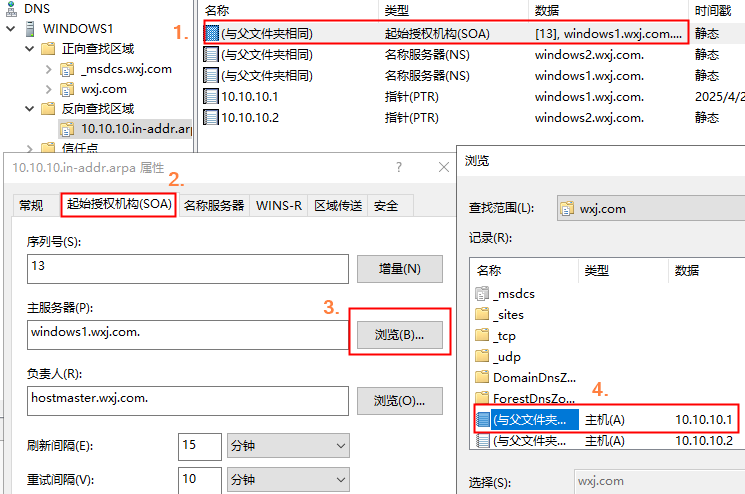
Task: Click the 正向查找区域 folder icon
Action: [x=48, y=49]
